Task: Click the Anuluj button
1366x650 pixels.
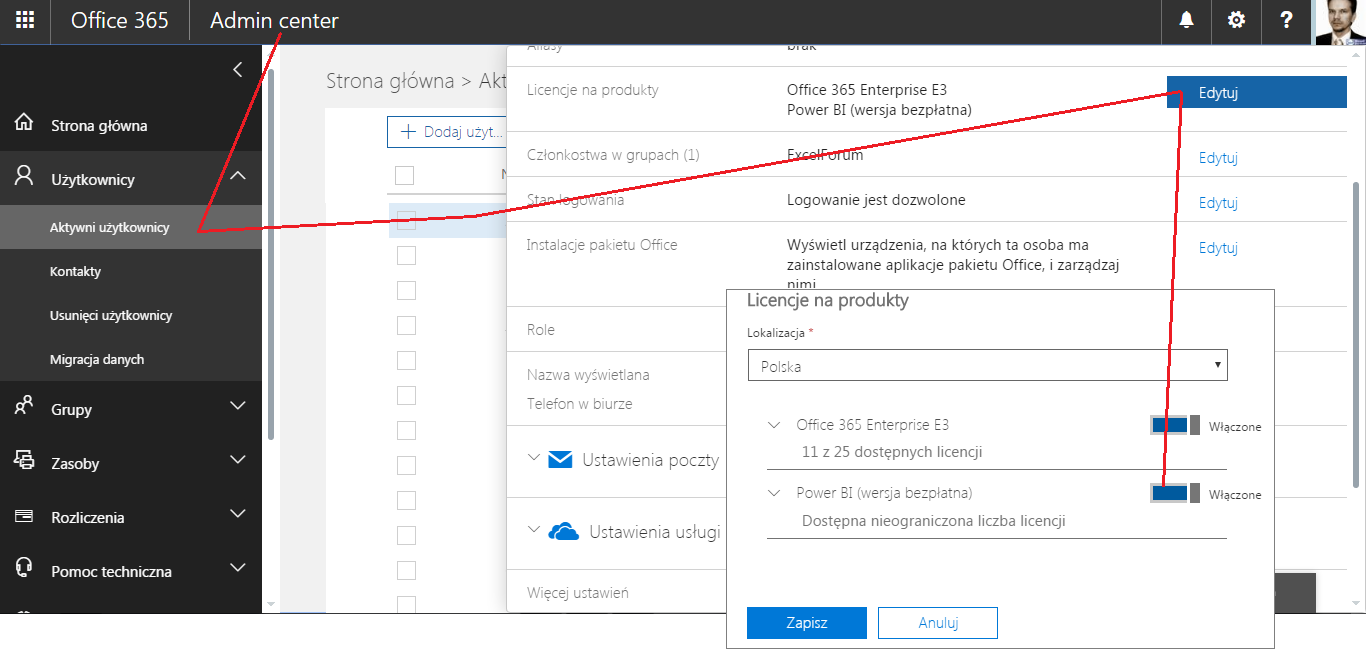Action: tap(938, 622)
